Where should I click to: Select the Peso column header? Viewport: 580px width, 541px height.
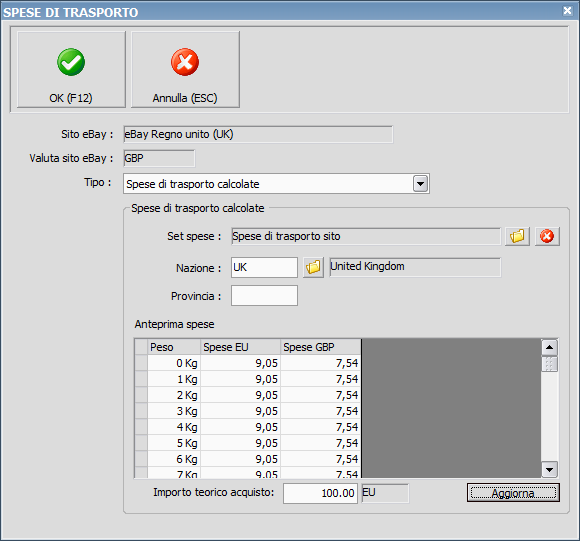point(174,347)
